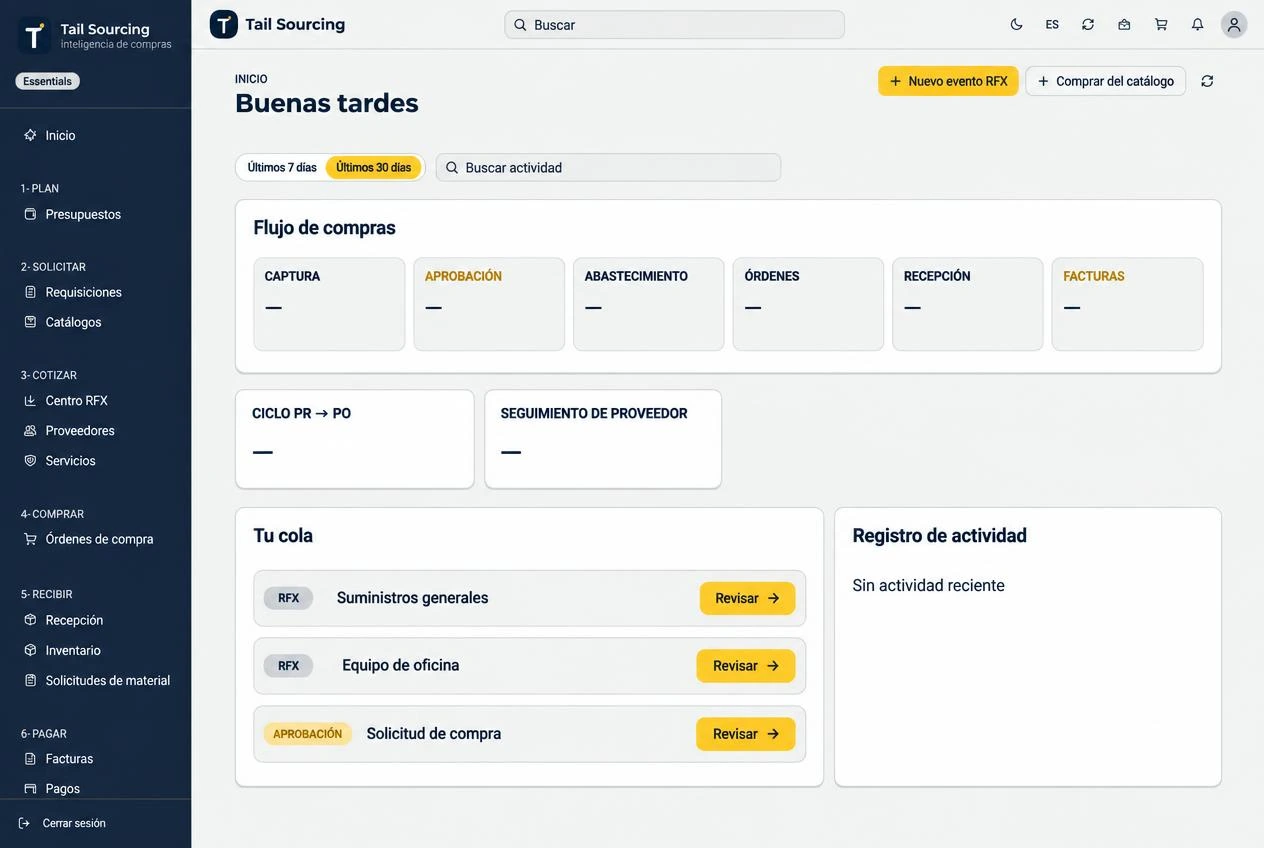Open the user profile avatar
This screenshot has width=1264, height=848.
[1234, 25]
